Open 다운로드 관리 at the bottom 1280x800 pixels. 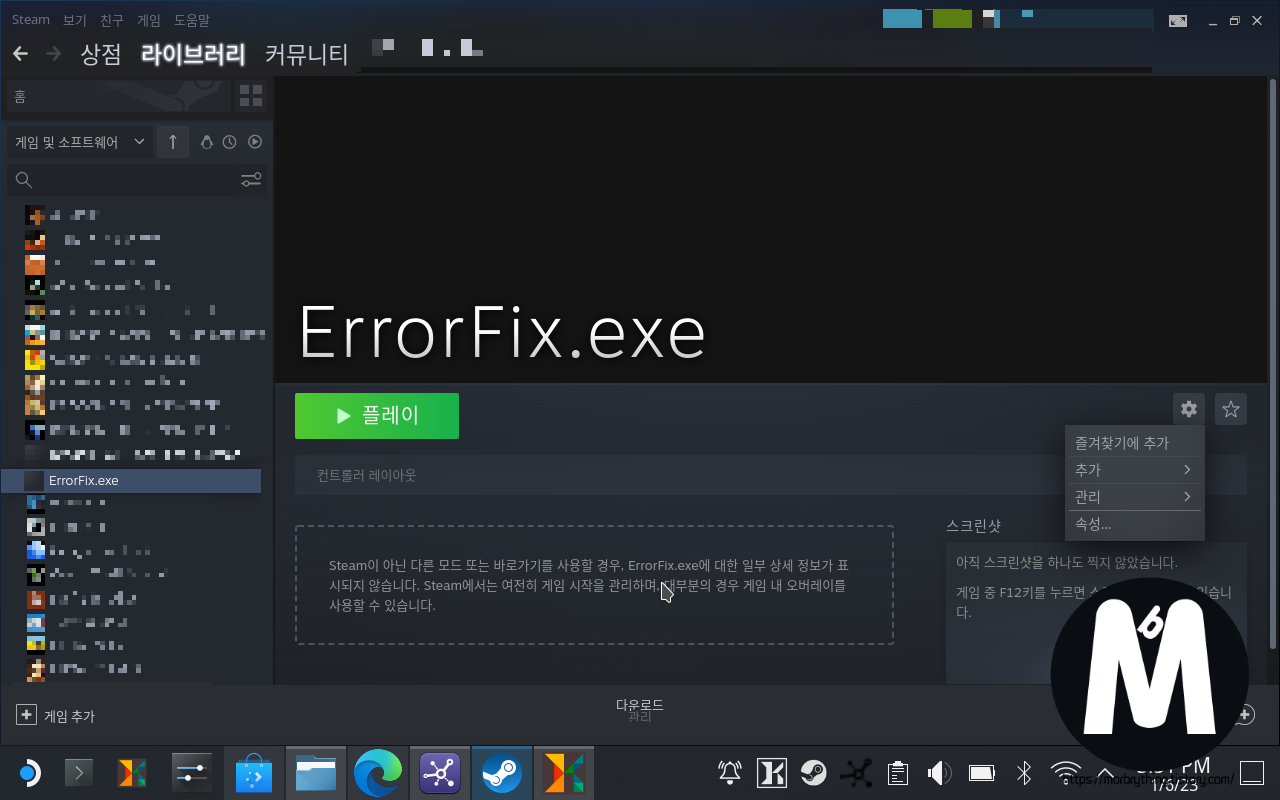pos(640,711)
